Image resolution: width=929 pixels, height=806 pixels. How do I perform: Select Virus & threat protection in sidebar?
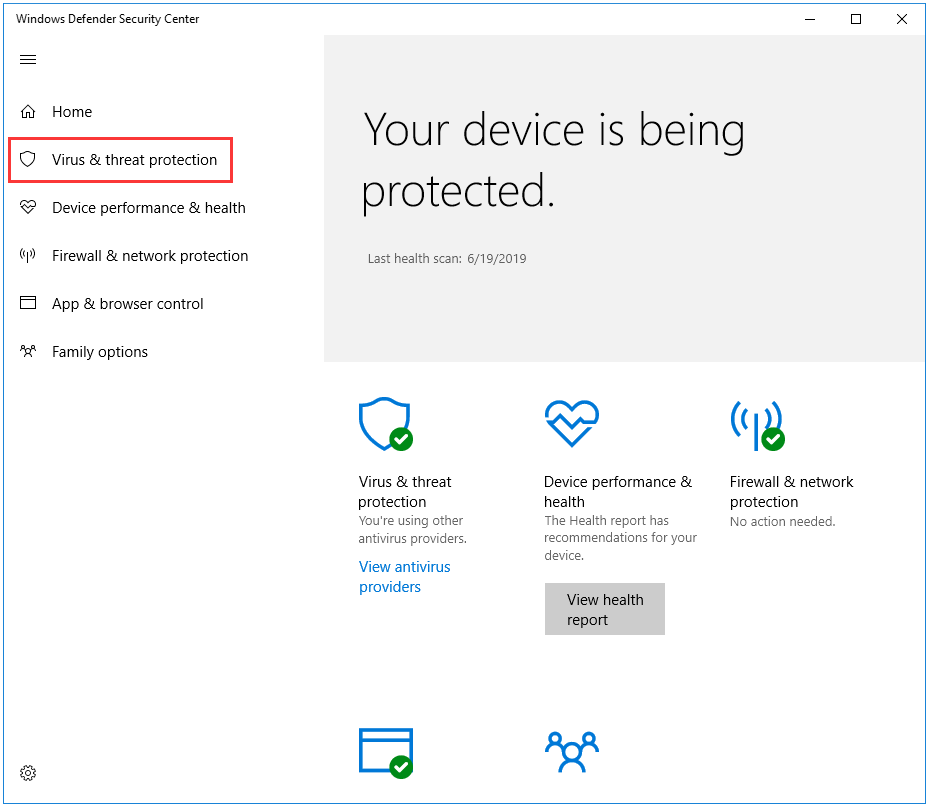(134, 159)
